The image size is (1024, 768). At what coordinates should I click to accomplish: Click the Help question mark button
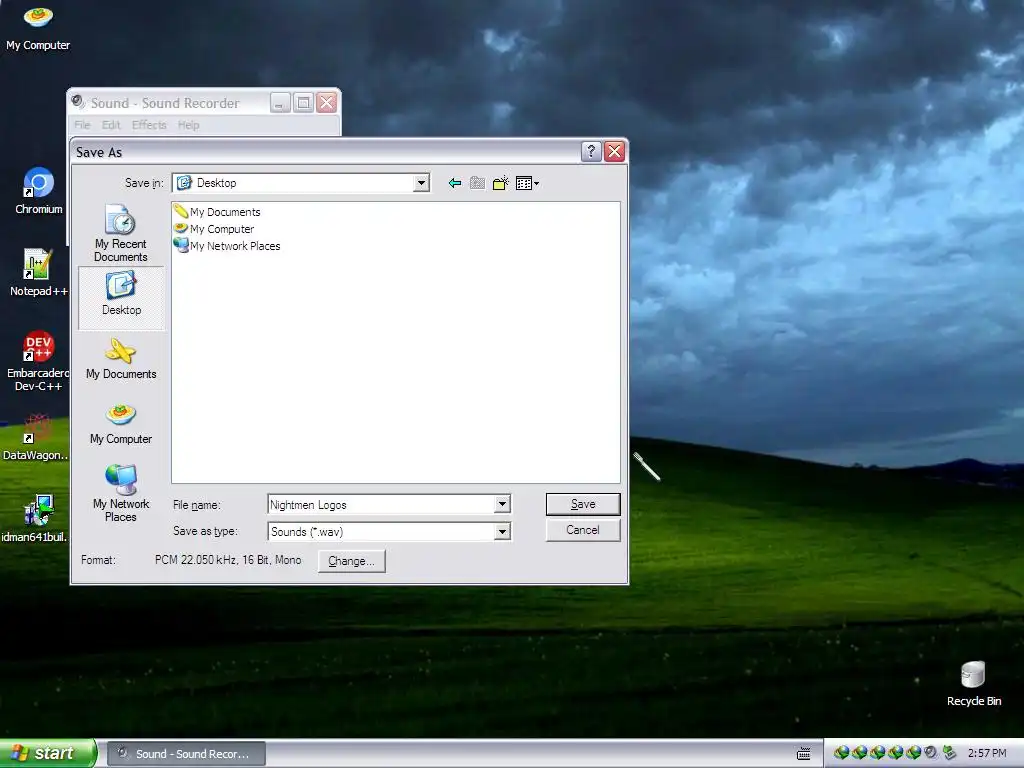coord(591,152)
